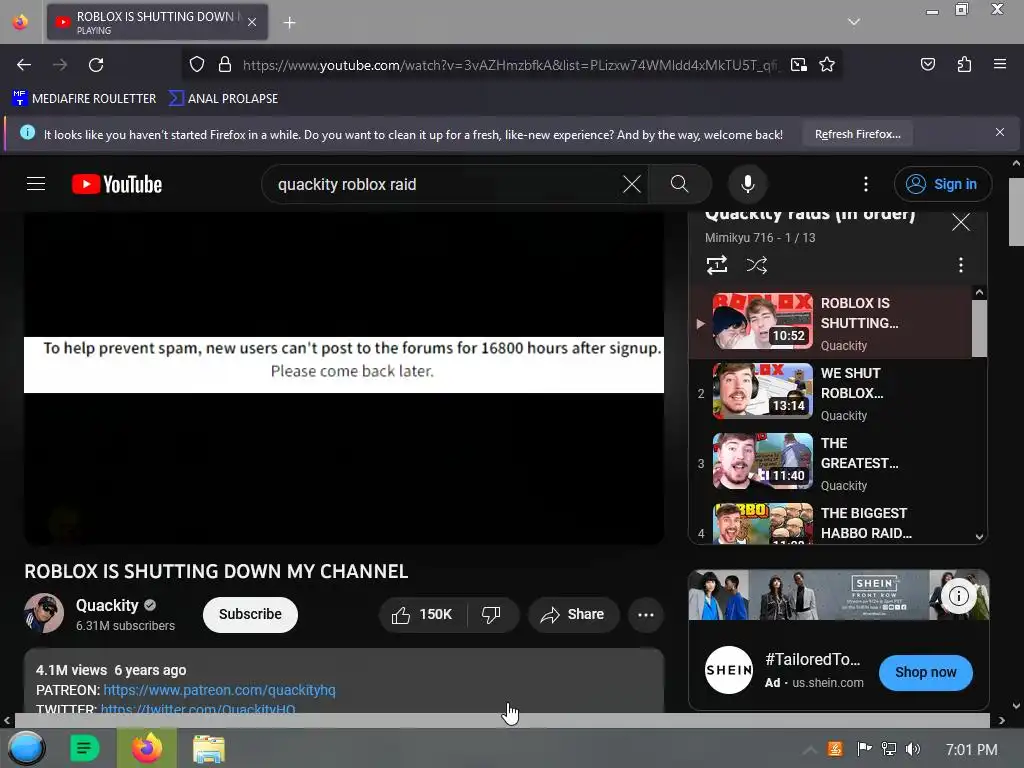Open the action center flag tray icon
This screenshot has width=1024, height=768.
(x=864, y=749)
